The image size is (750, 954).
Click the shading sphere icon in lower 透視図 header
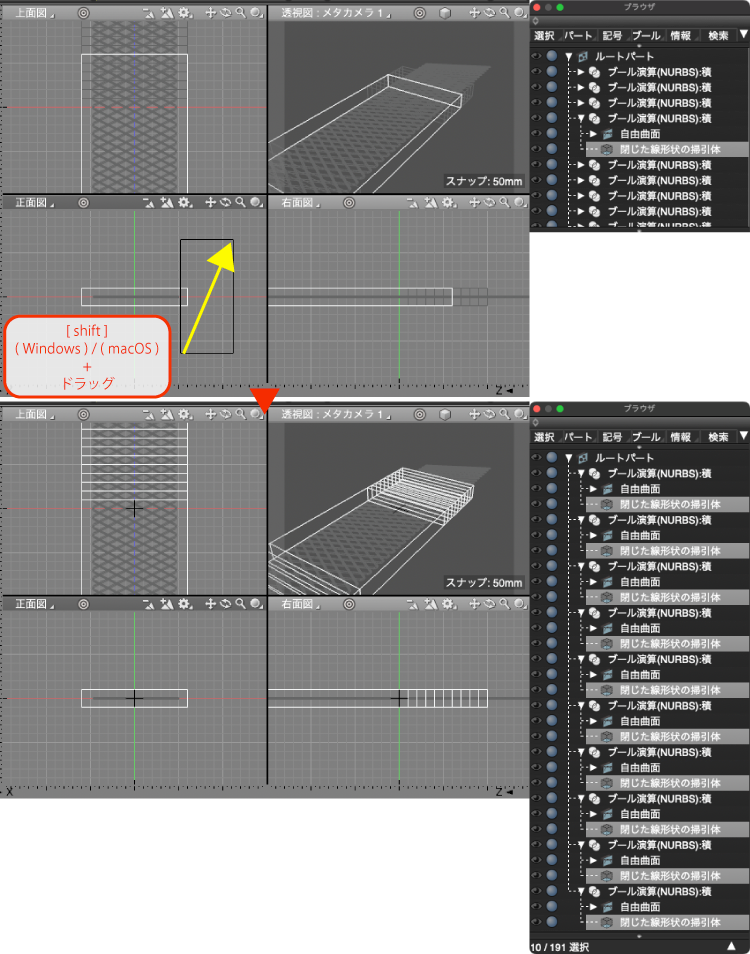pos(520,414)
